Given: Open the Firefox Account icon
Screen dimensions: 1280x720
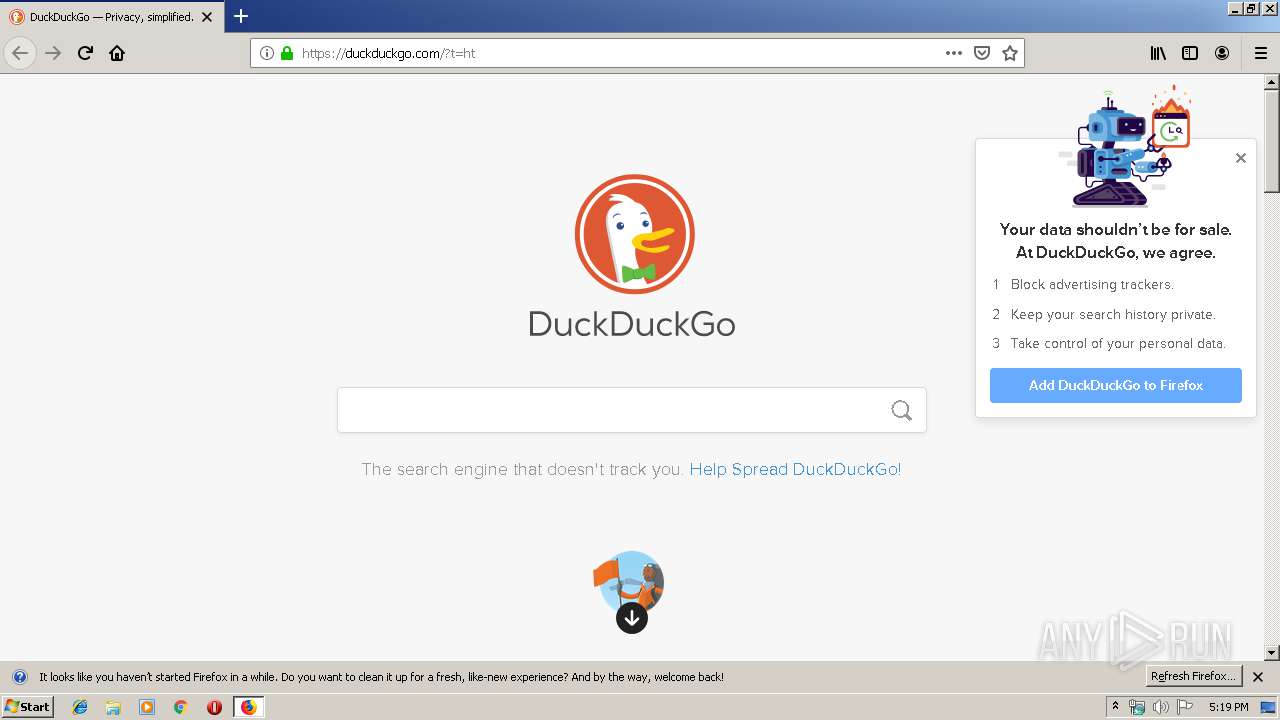Looking at the screenshot, I should pyautogui.click(x=1222, y=53).
